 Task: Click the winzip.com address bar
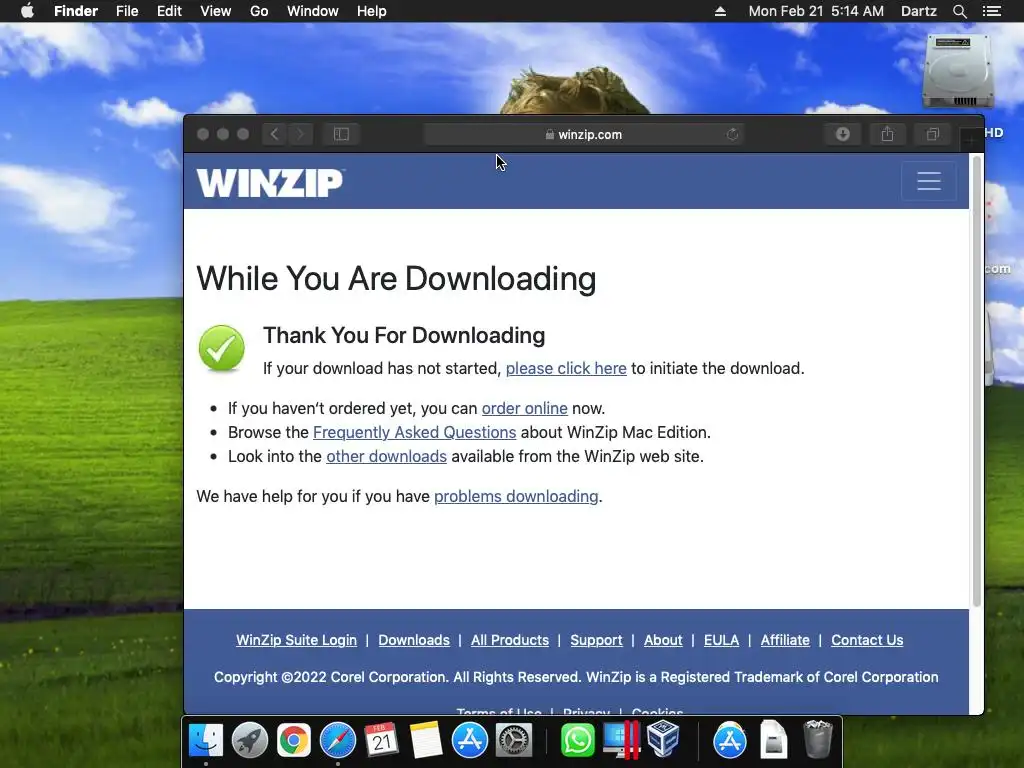[x=583, y=134]
